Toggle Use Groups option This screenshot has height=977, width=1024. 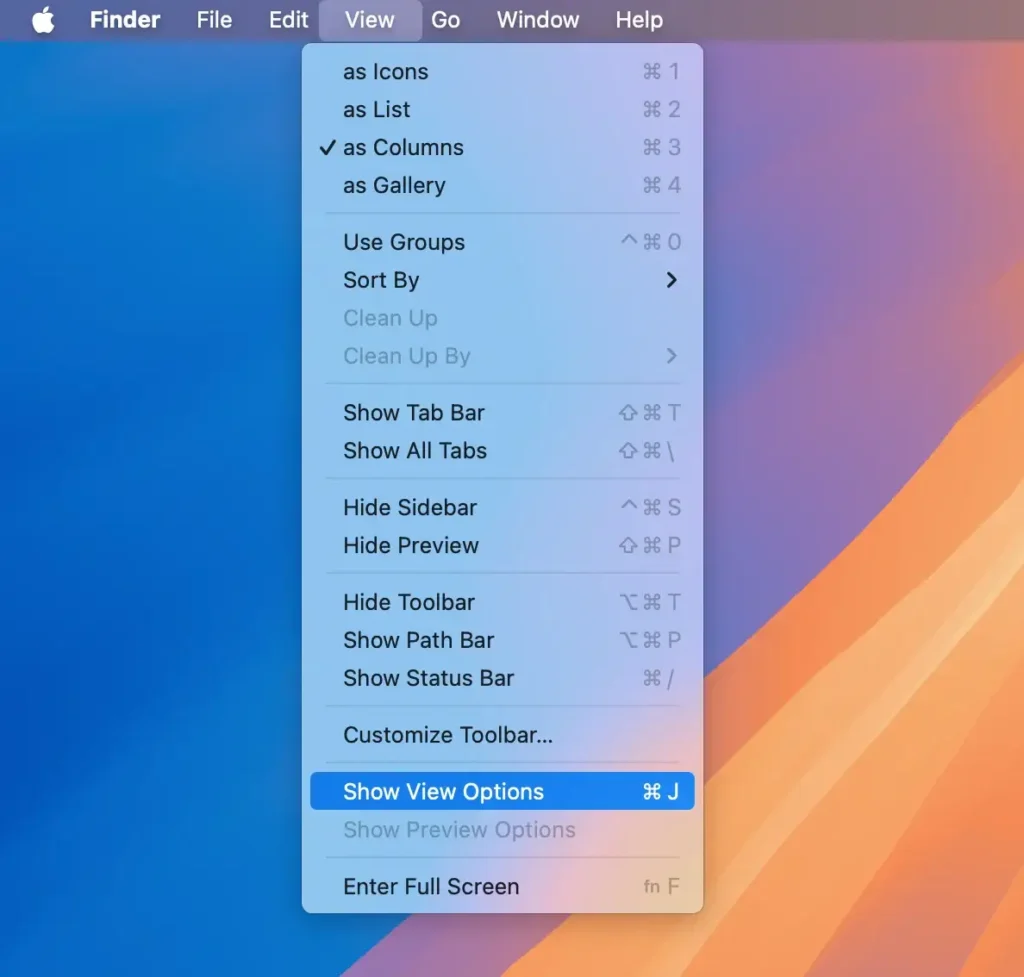502,242
